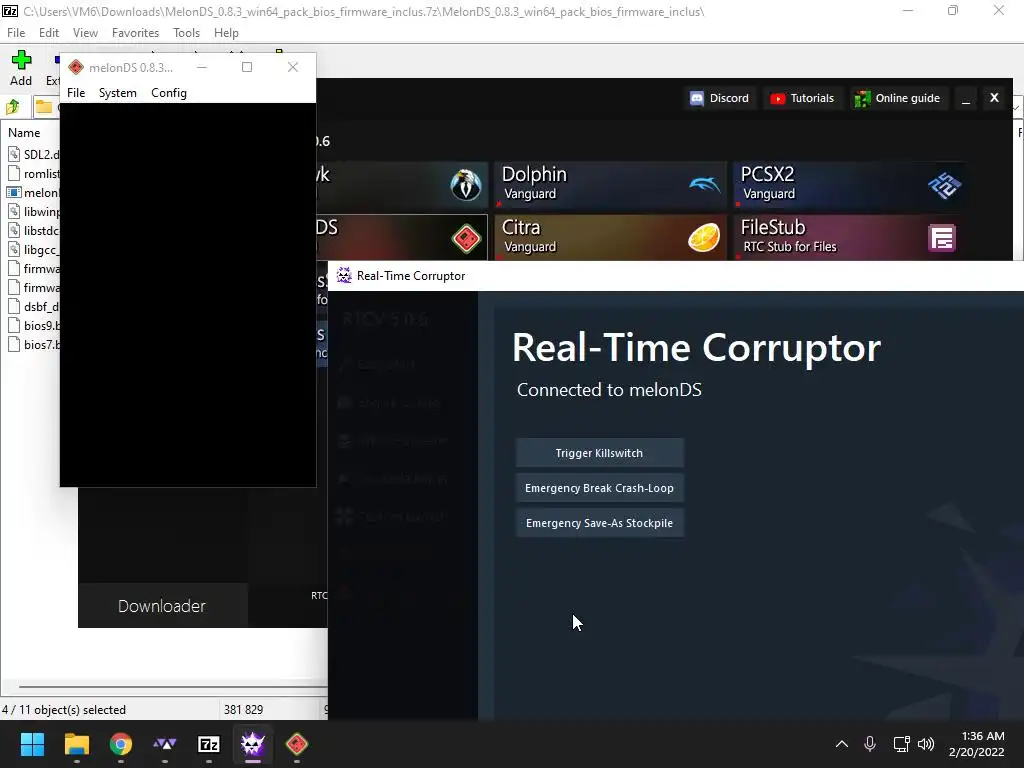Select romlist file in 7-Zip list
The width and height of the screenshot is (1024, 768).
[x=33, y=174]
